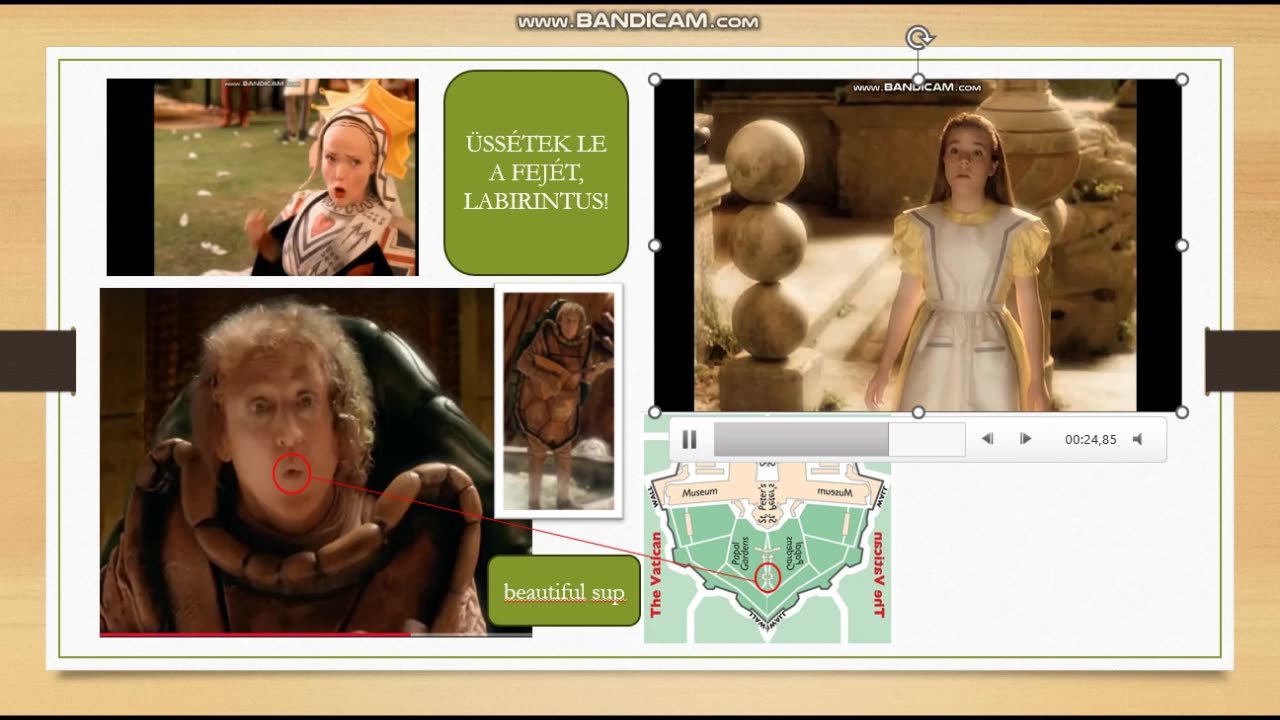Pause the video playback
The height and width of the screenshot is (720, 1280).
[689, 439]
